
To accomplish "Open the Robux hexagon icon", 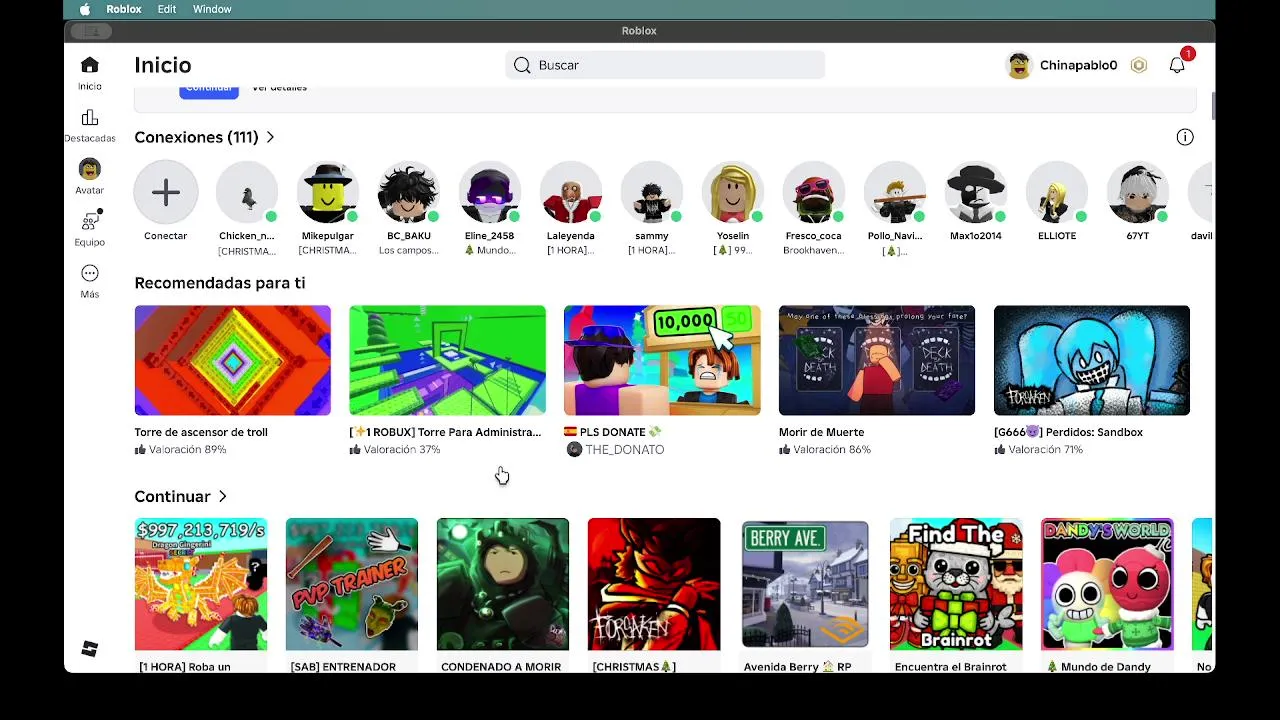I will point(1138,65).
